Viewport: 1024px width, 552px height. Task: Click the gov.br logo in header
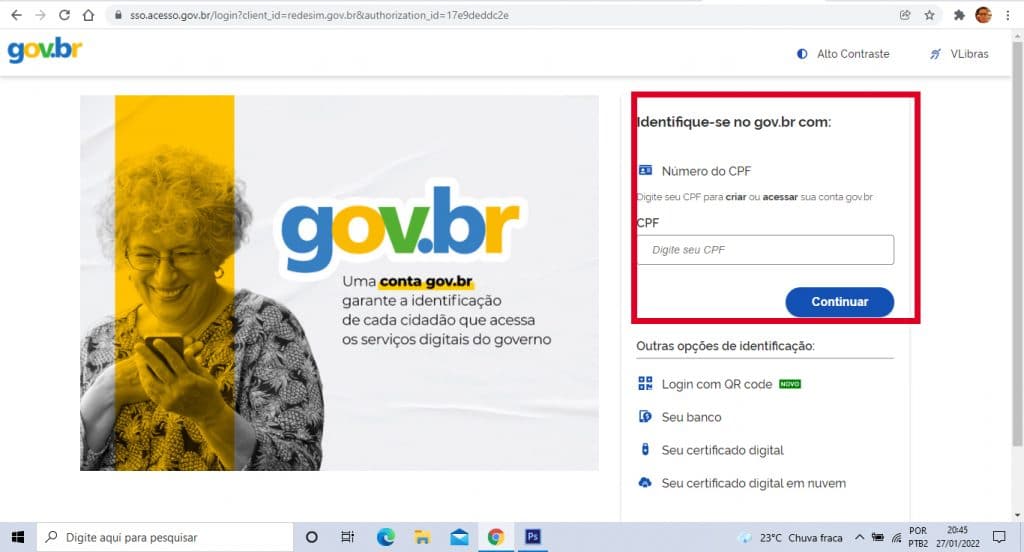point(45,50)
